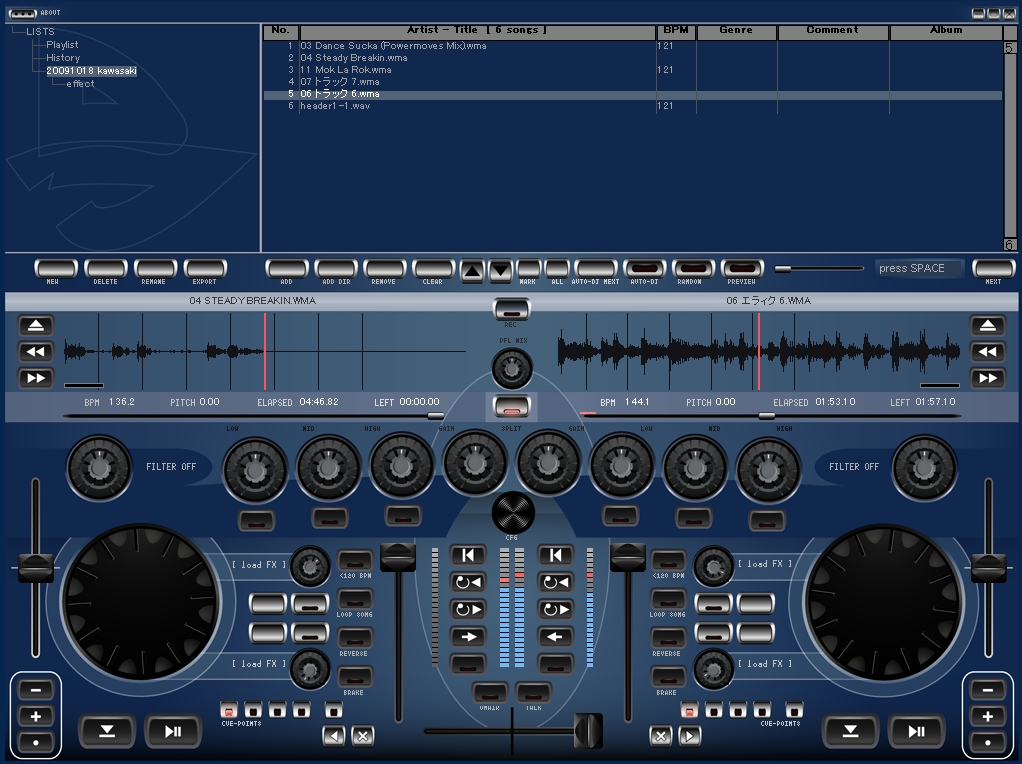Toggle the kill button under left LOW knob
Image resolution: width=1022 pixels, height=764 pixels.
(257, 520)
